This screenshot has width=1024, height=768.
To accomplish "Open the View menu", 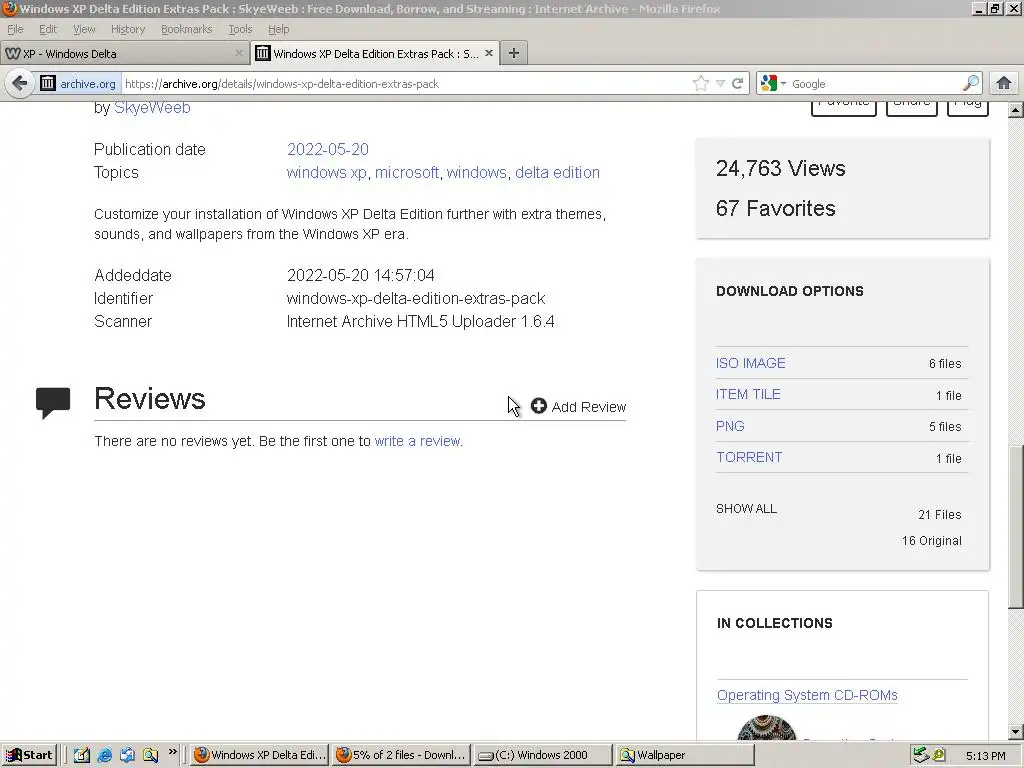I will (84, 29).
